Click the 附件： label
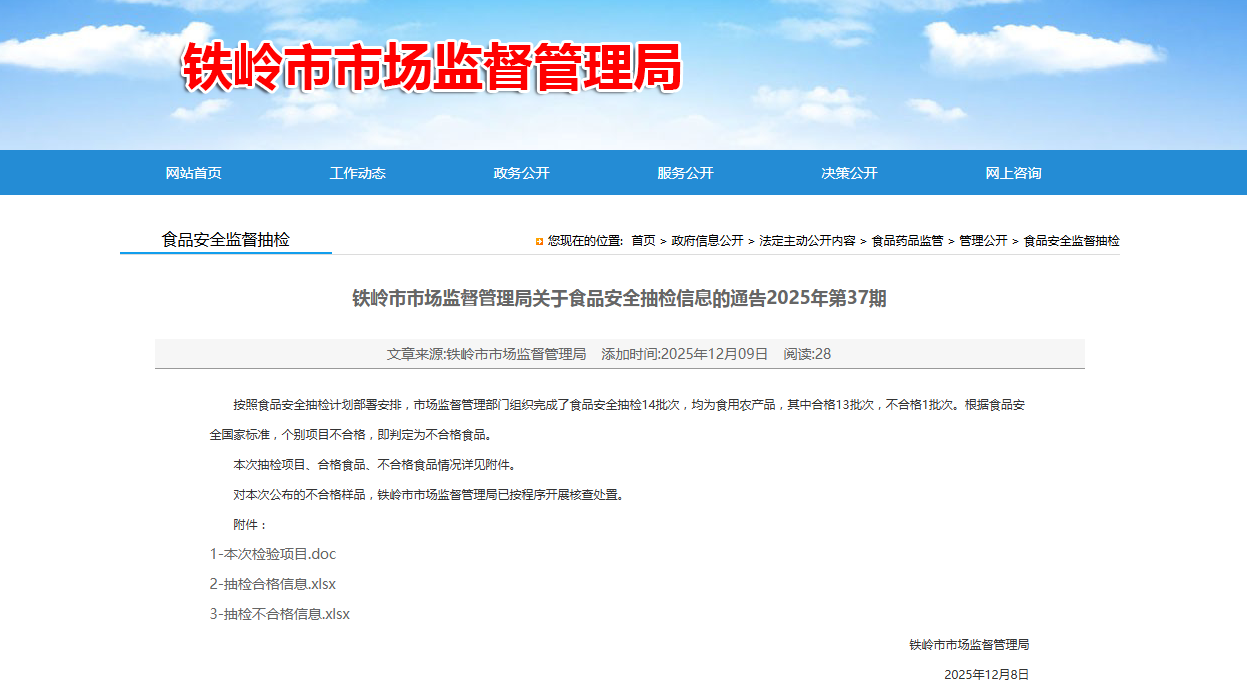 [251, 525]
